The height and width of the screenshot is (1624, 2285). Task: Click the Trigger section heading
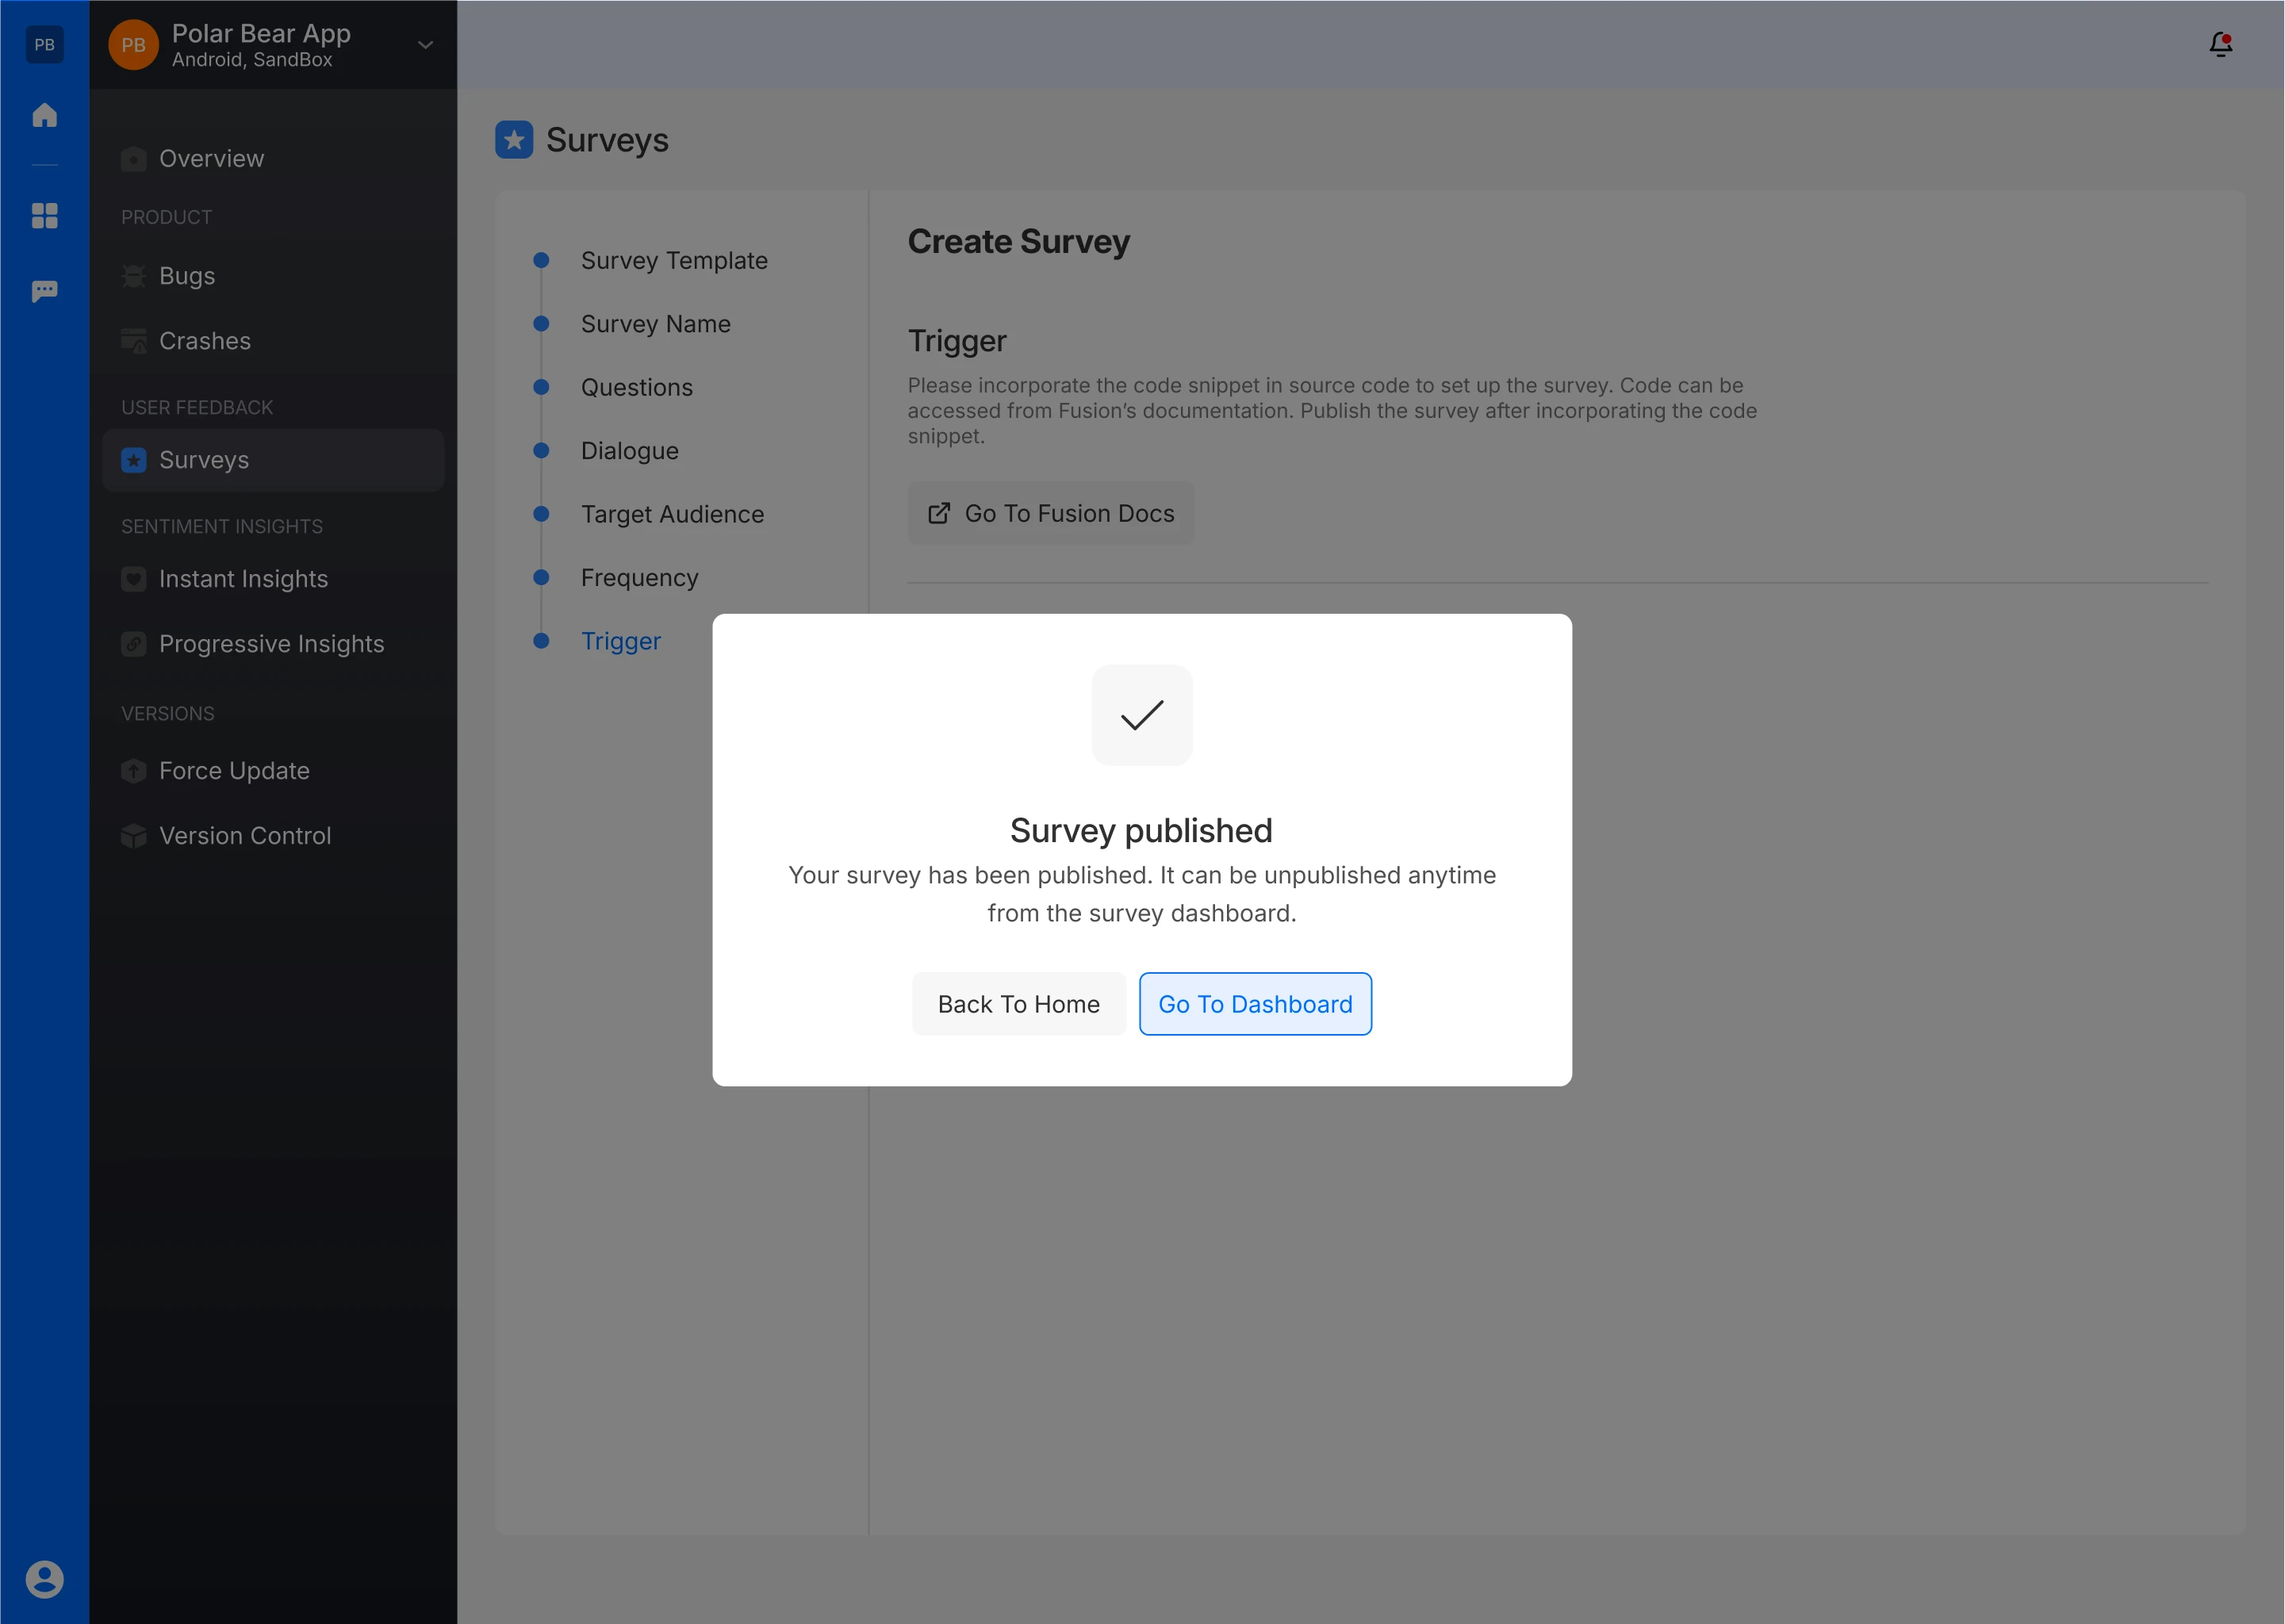(957, 341)
